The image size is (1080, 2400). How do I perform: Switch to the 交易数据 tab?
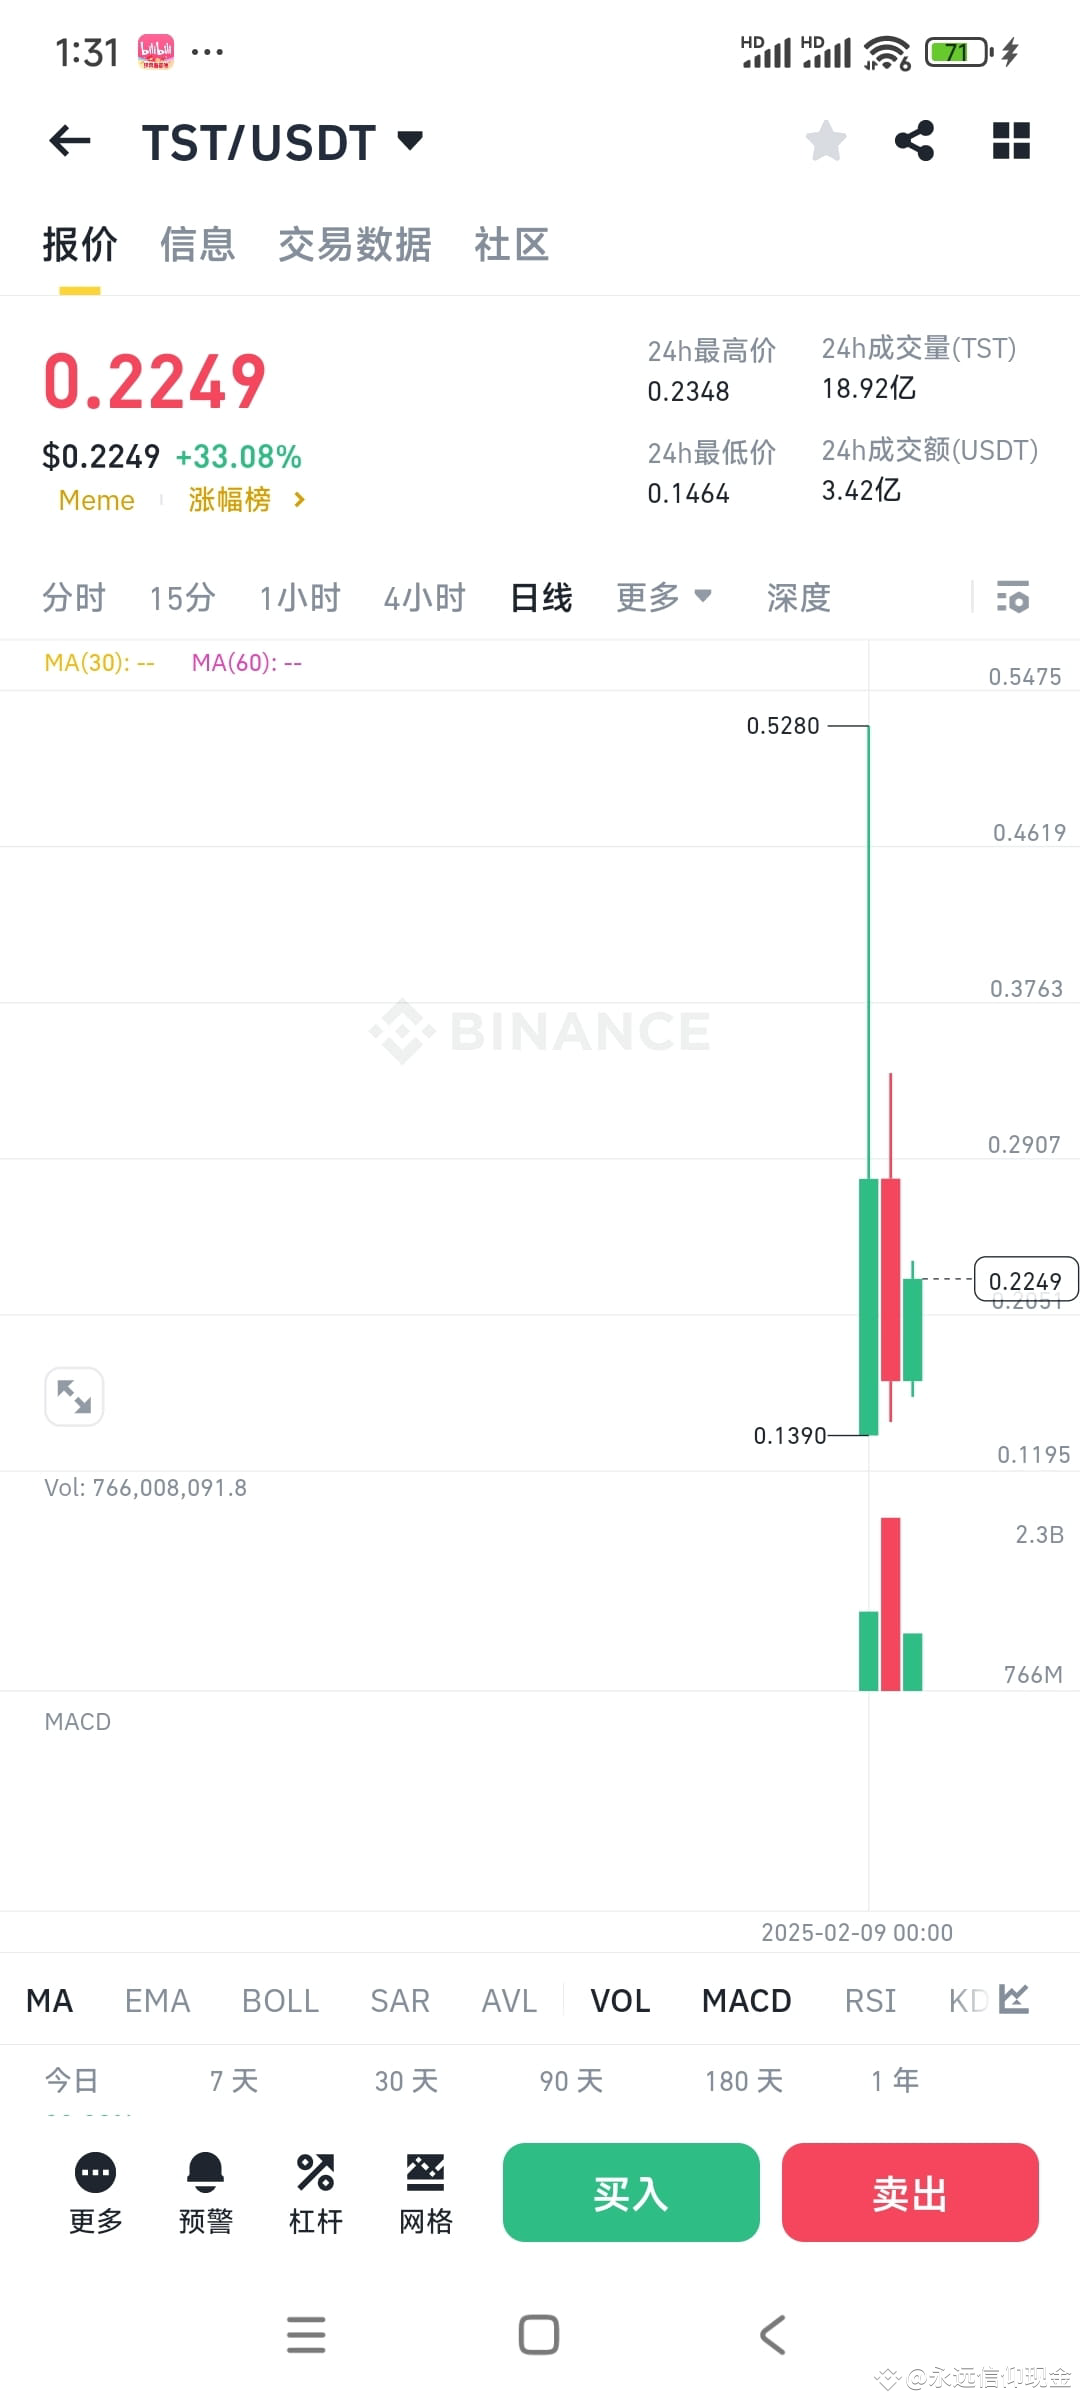pos(355,244)
